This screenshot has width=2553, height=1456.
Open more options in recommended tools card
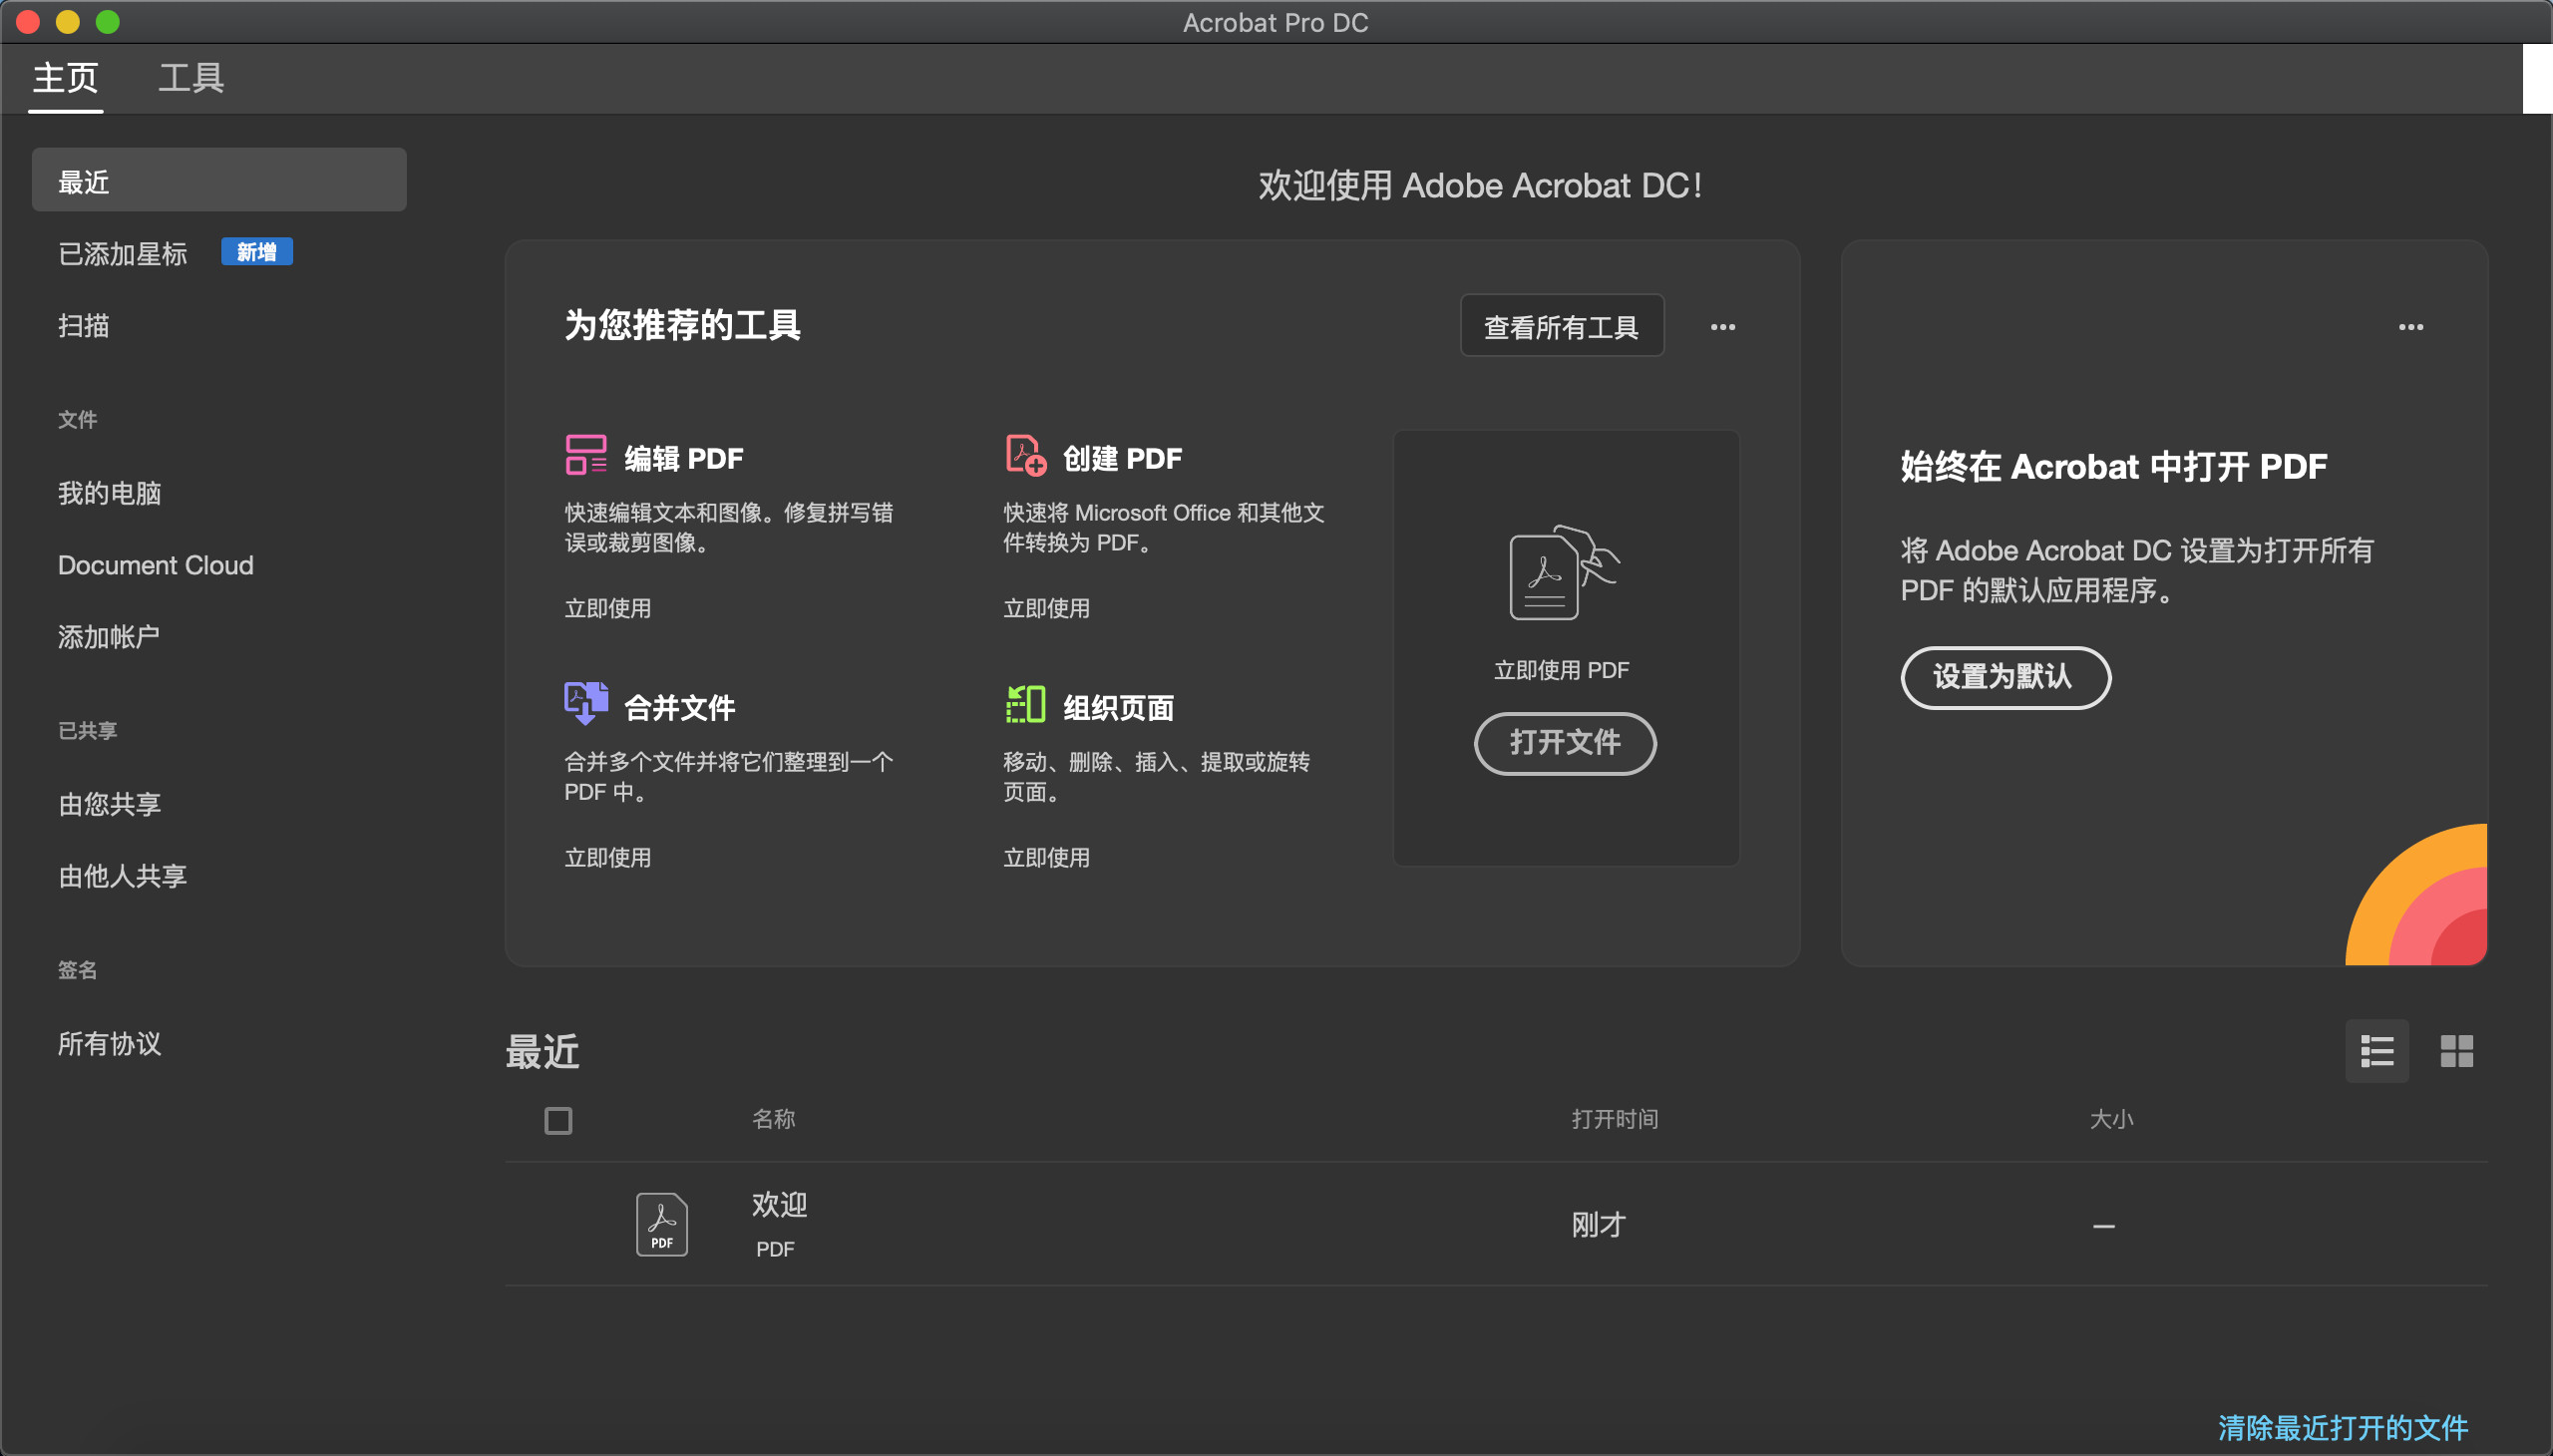(1723, 327)
